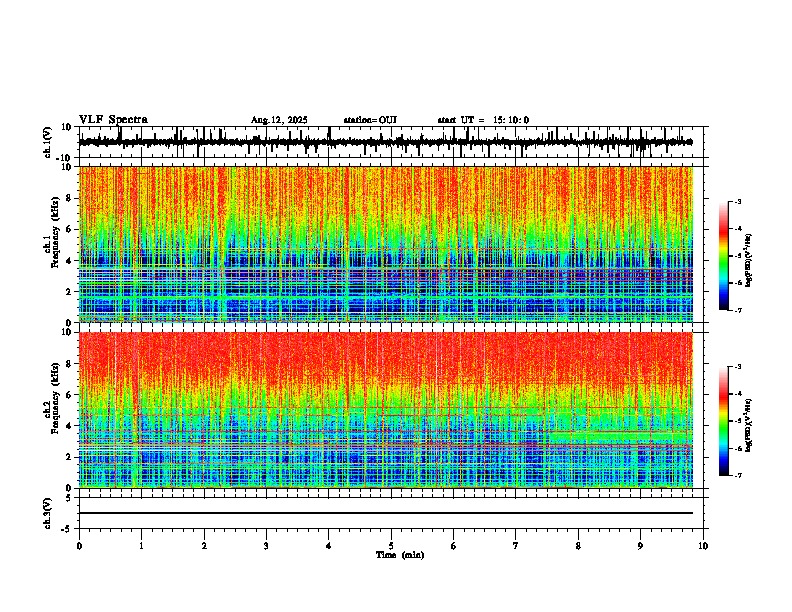Viewport: 792px width, 612px height.
Task: Click the time axis tick label '3'
Action: 266,546
